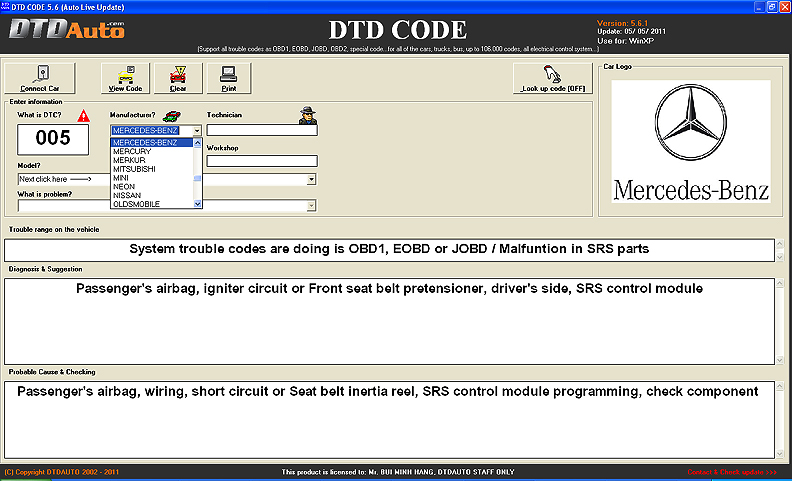This screenshot has height=481, width=792.
Task: Collapse the Manufacturer dropdown via its arrow
Action: click(197, 130)
